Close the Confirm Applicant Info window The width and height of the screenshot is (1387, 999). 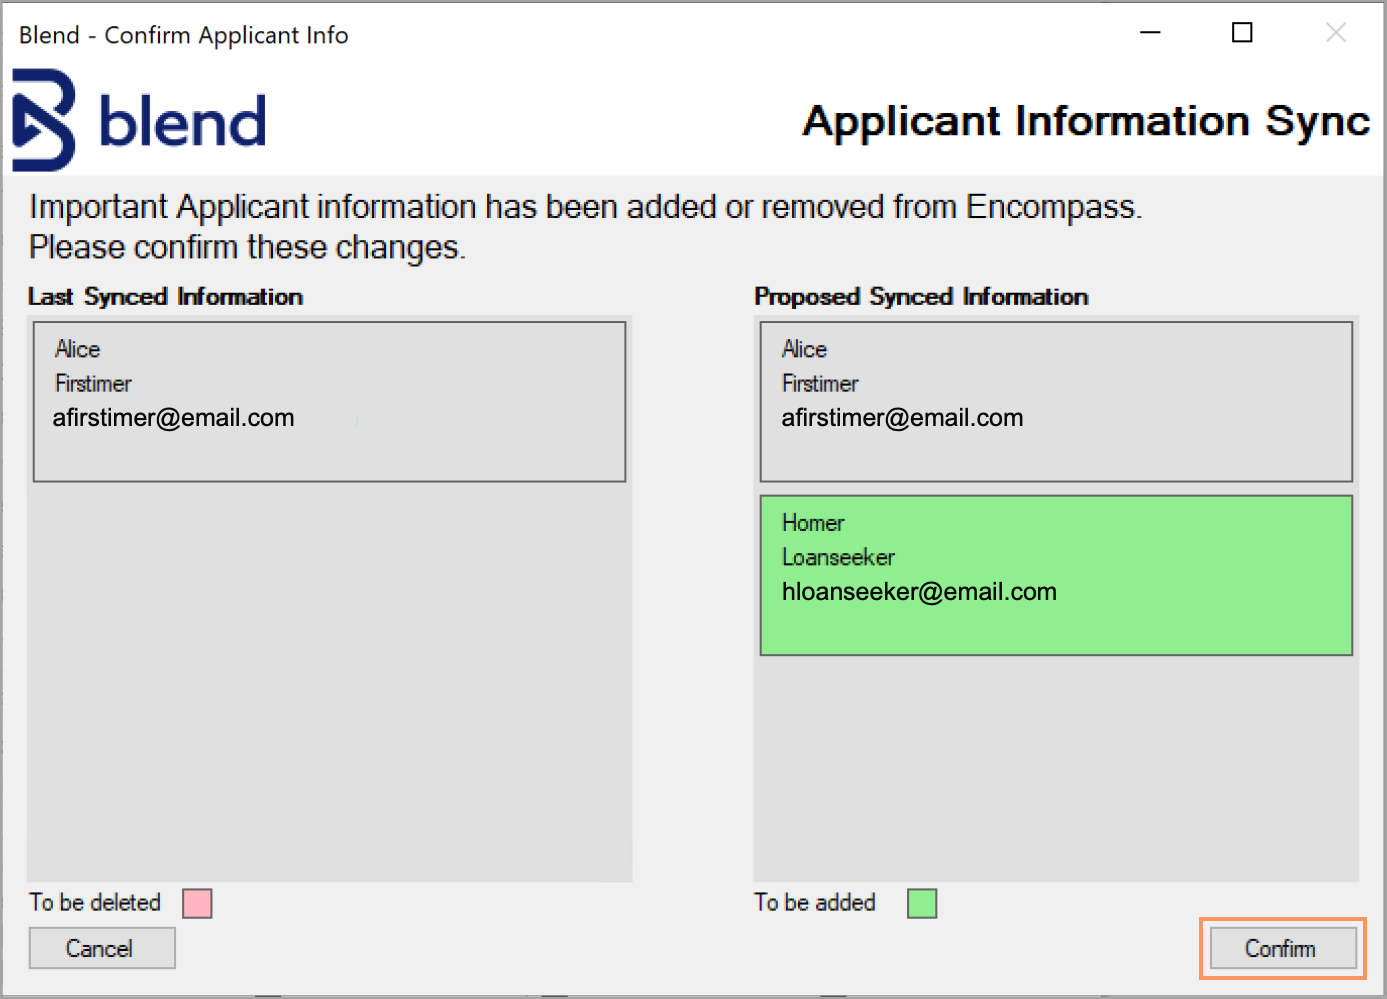[1335, 33]
